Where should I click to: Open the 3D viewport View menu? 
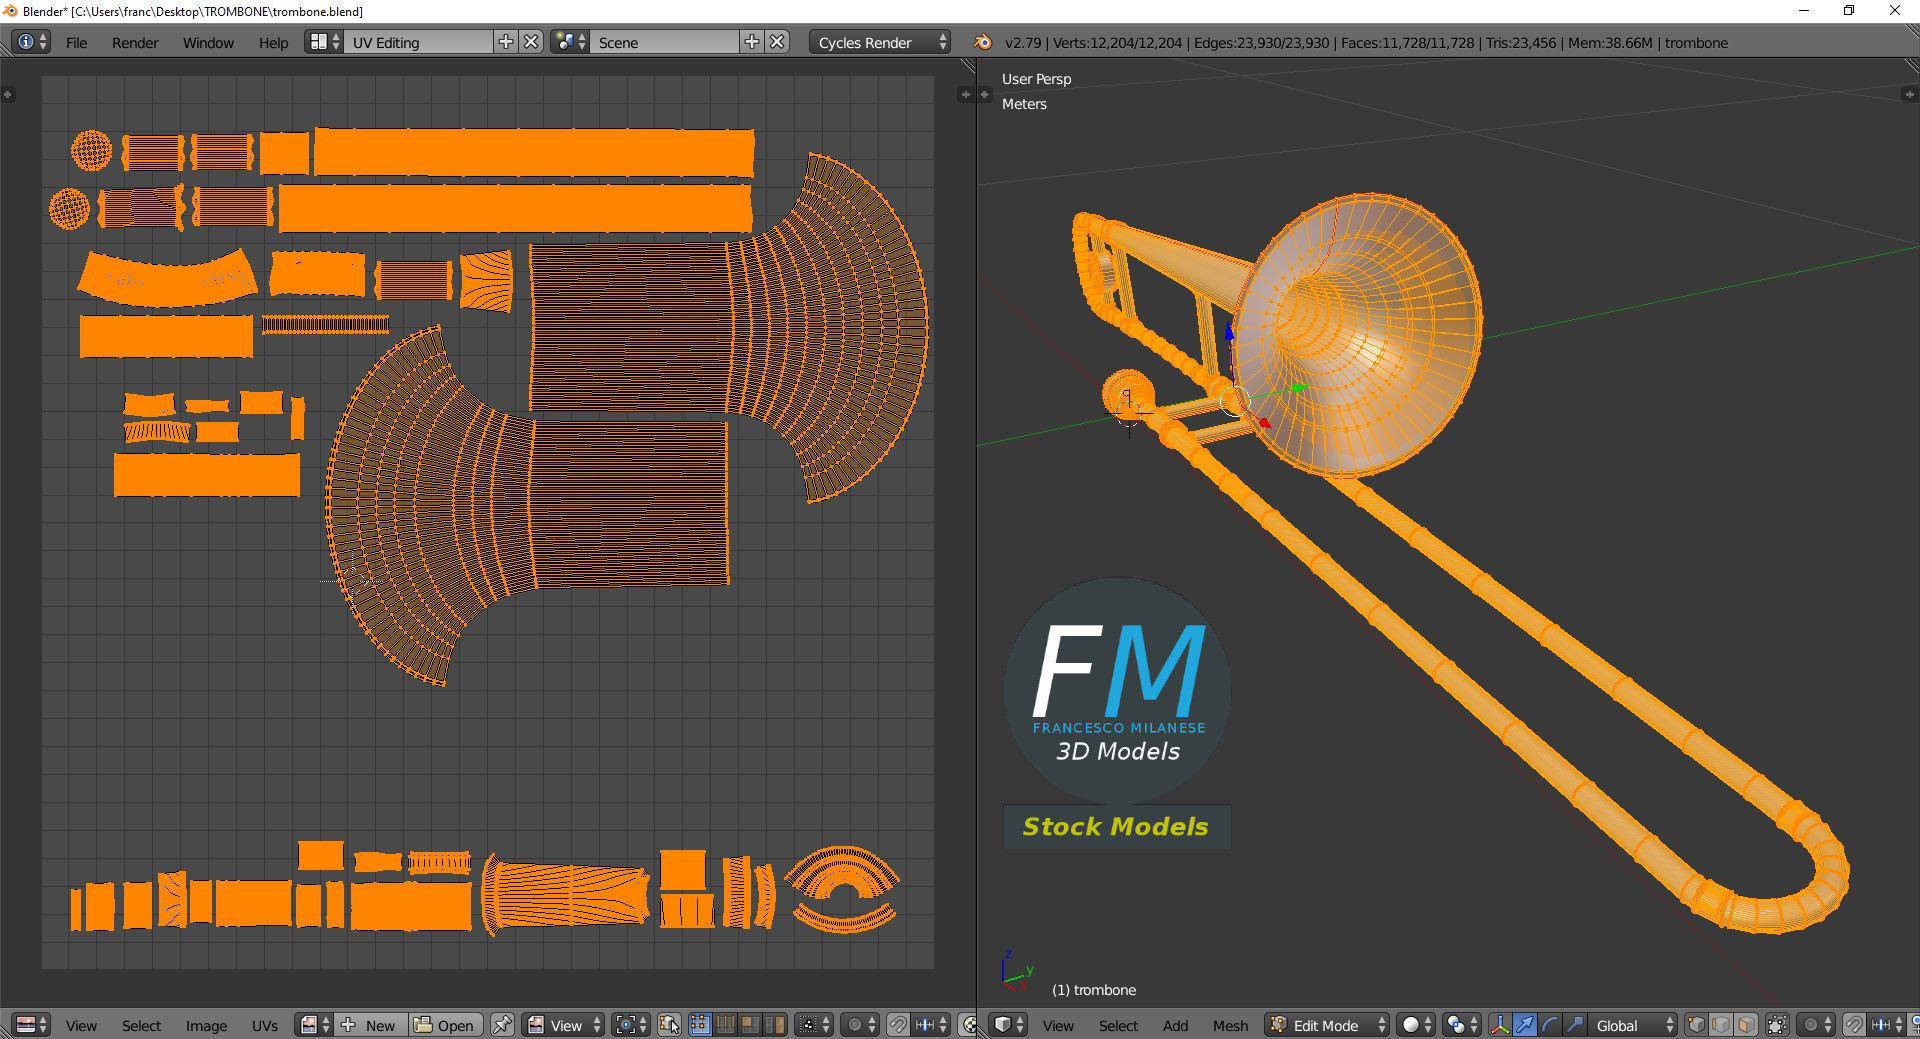tap(1058, 1026)
